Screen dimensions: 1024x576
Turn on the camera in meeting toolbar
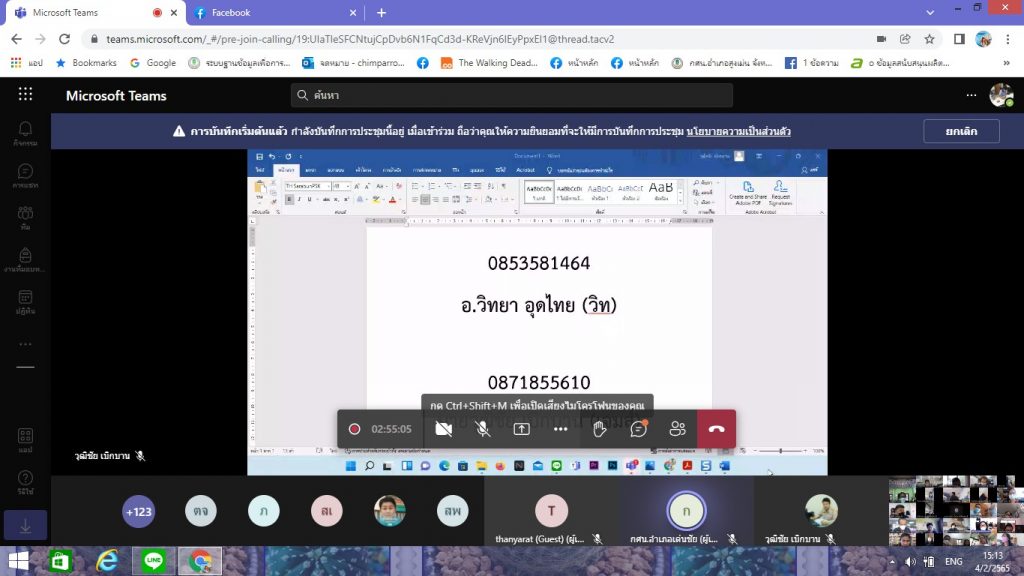pos(443,429)
